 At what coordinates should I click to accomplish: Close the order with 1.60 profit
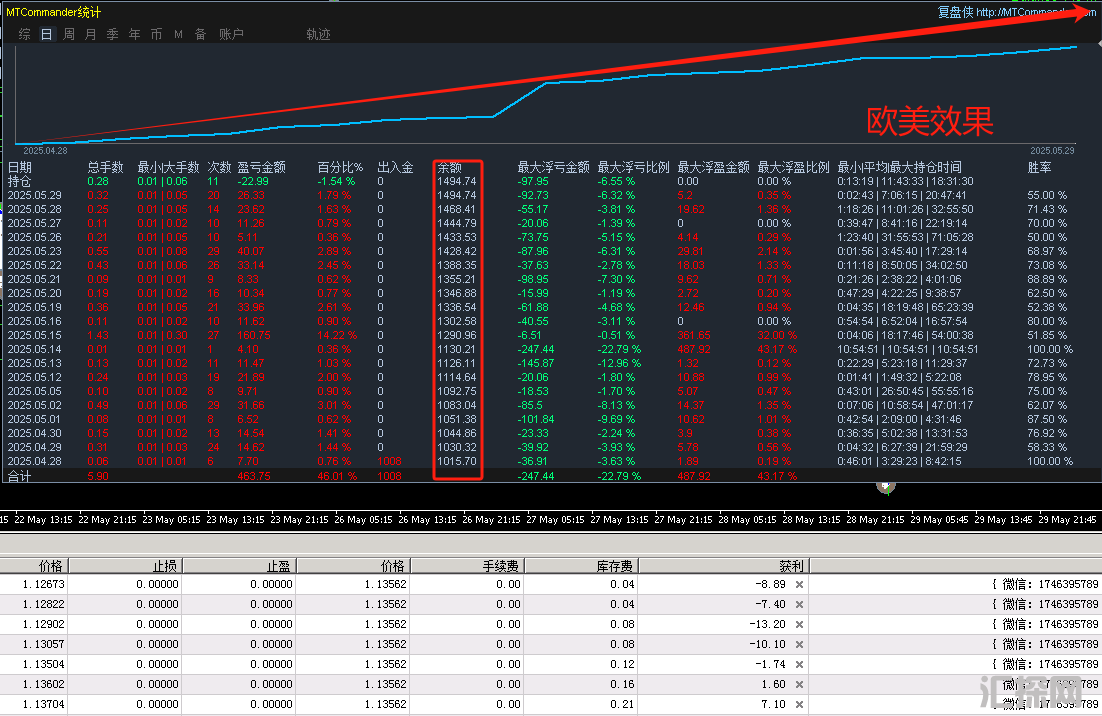(x=799, y=684)
